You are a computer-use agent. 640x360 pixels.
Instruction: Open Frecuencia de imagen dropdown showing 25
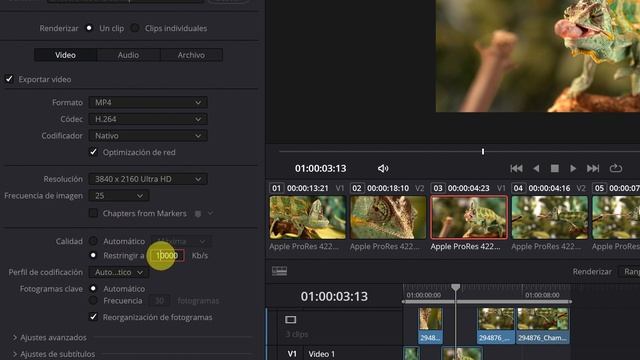coord(118,196)
